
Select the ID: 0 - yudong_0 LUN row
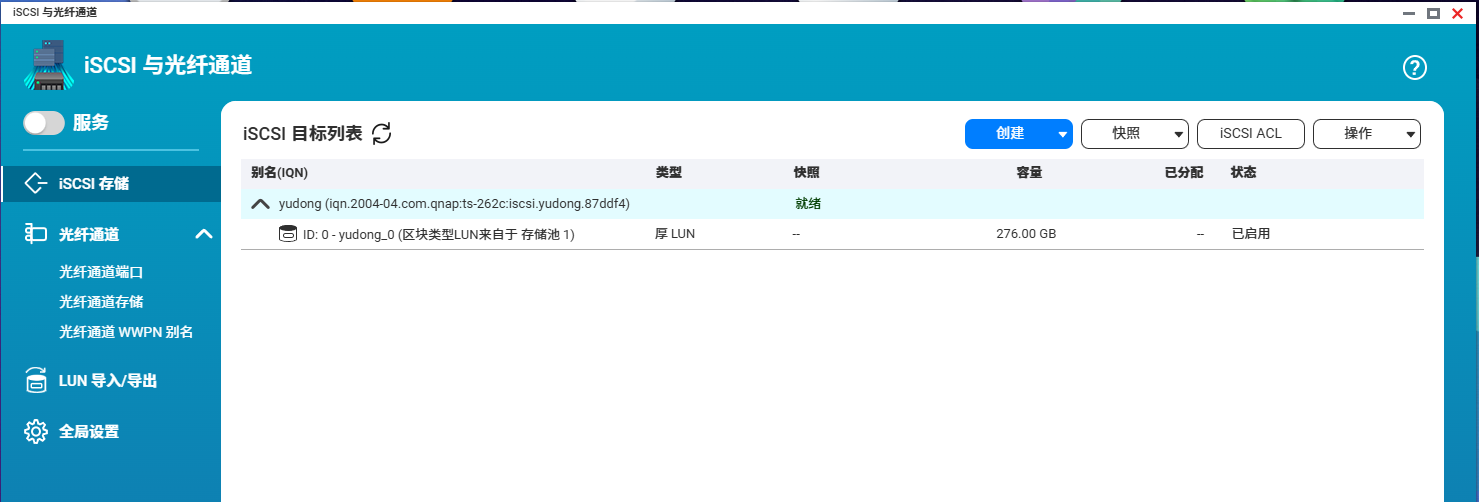click(832, 234)
